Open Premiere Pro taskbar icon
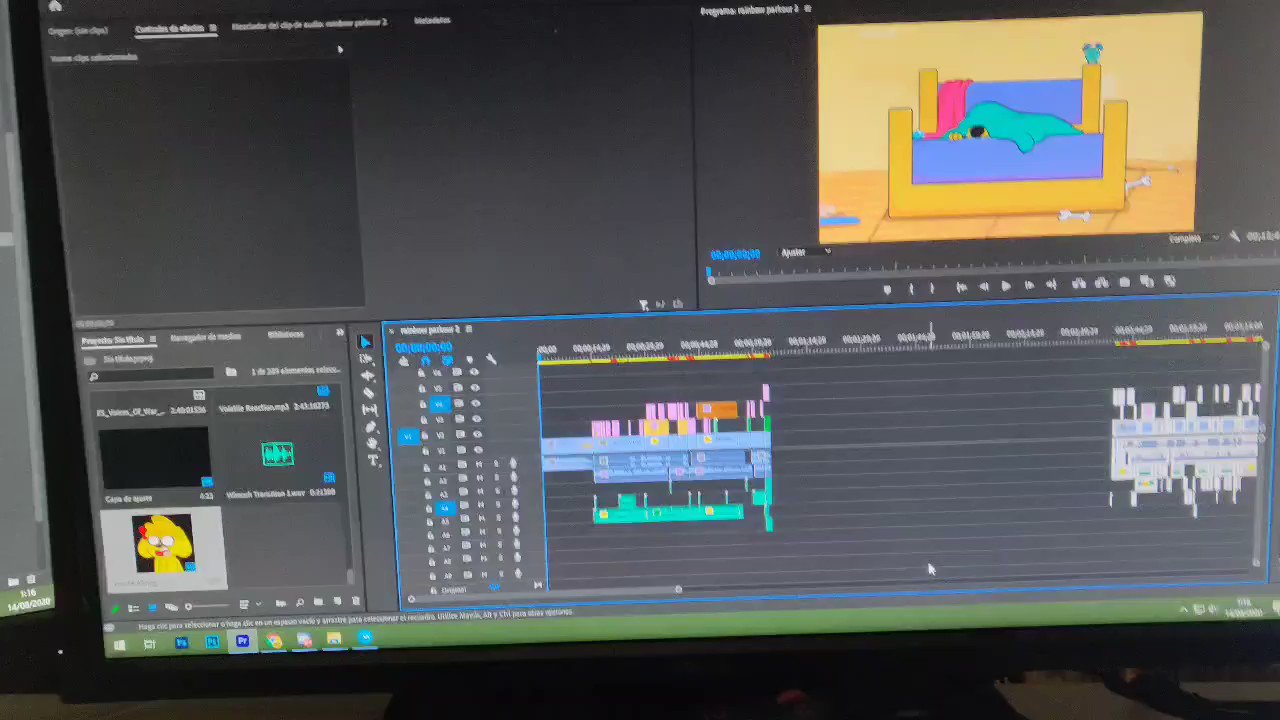 coord(243,641)
